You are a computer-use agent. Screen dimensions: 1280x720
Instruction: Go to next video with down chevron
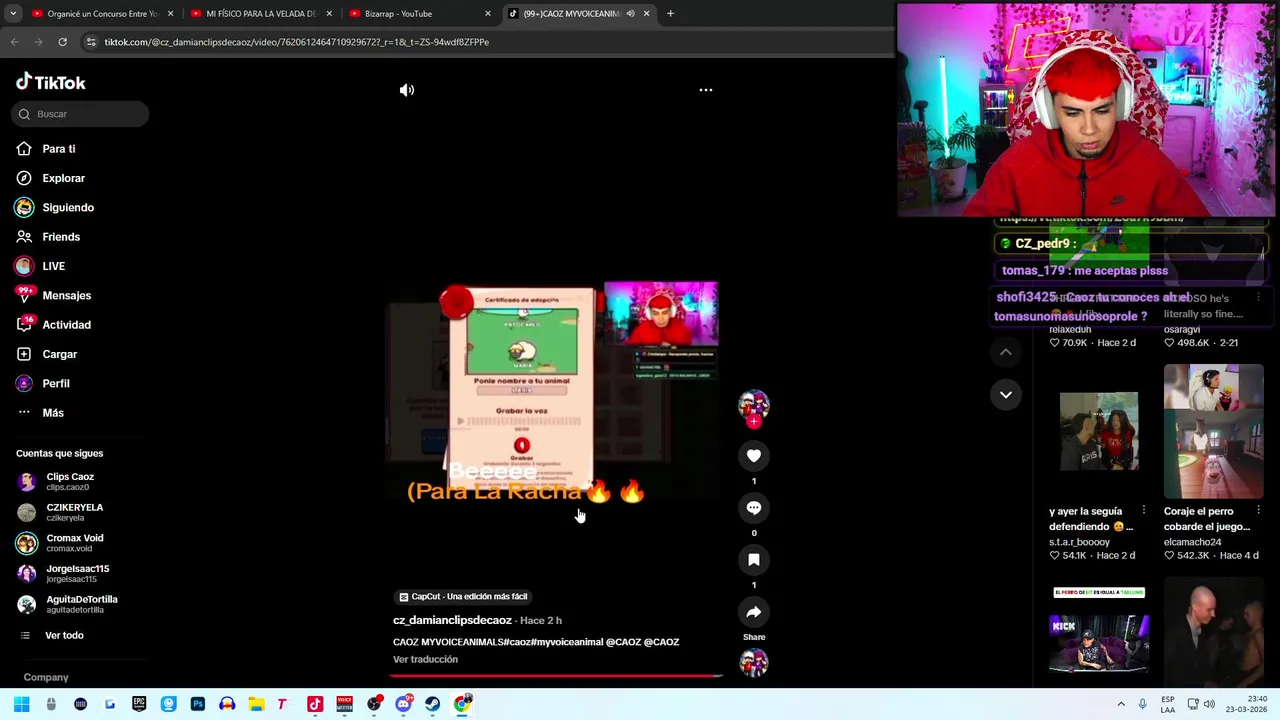[x=1006, y=395]
